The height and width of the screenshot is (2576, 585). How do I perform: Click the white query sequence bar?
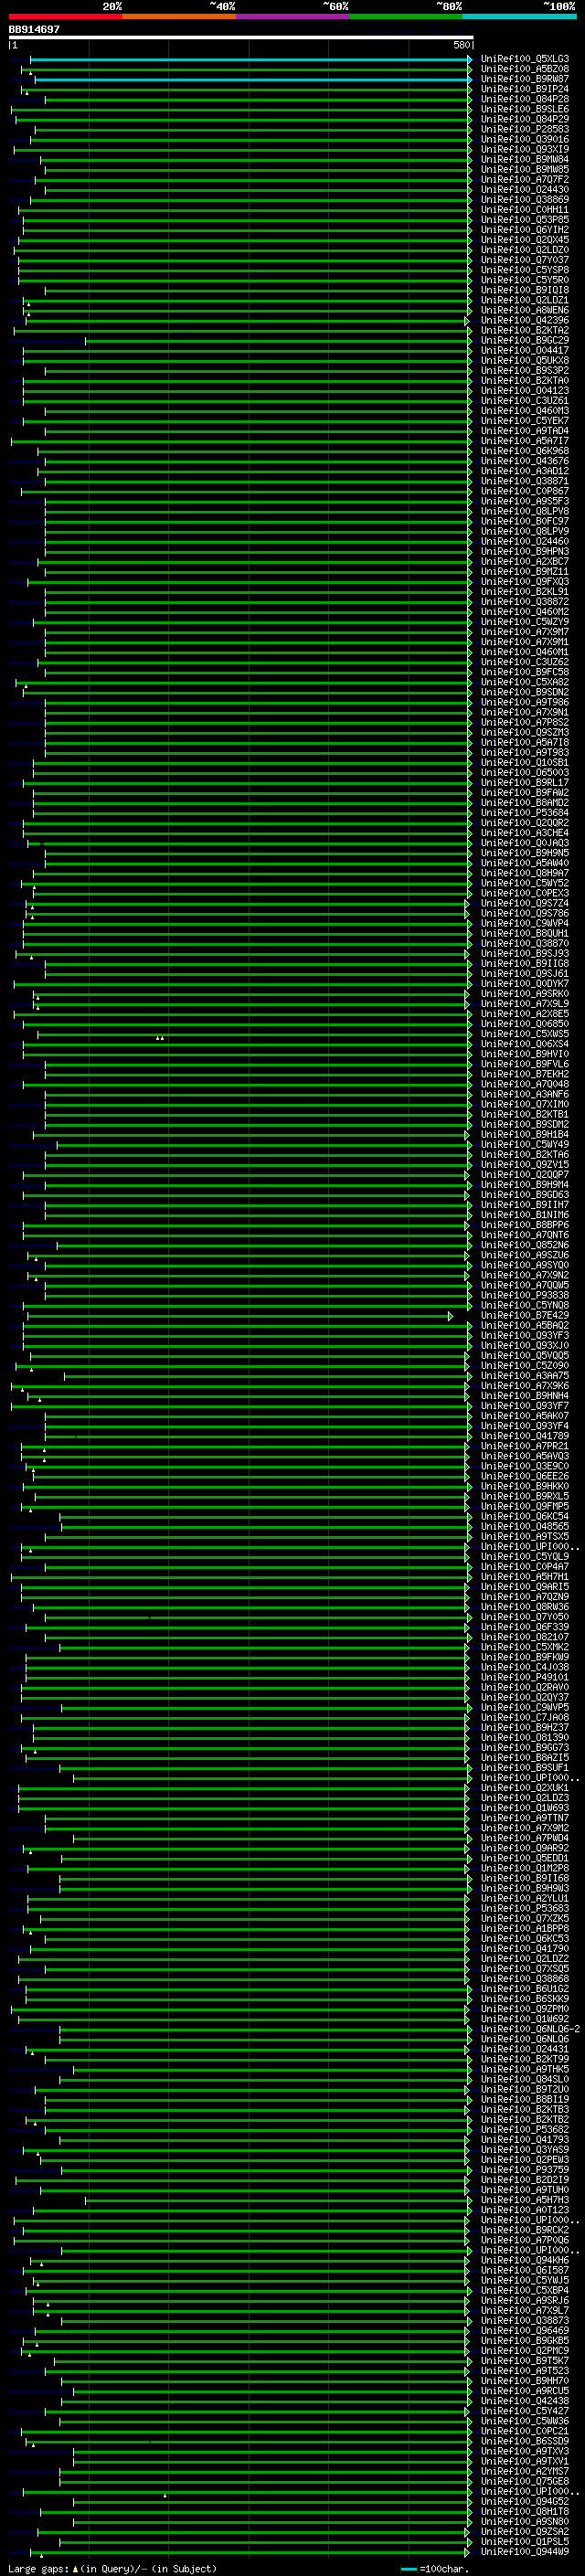click(241, 37)
